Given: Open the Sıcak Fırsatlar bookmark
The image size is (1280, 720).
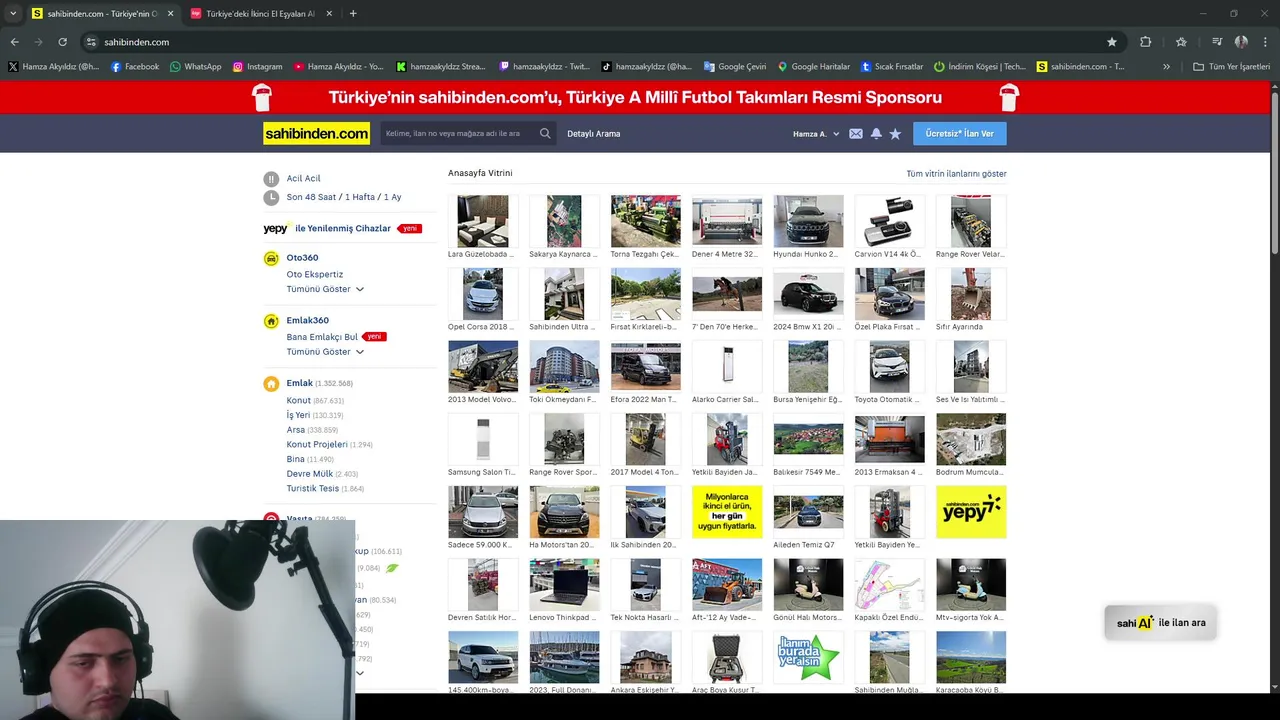Looking at the screenshot, I should [x=892, y=67].
